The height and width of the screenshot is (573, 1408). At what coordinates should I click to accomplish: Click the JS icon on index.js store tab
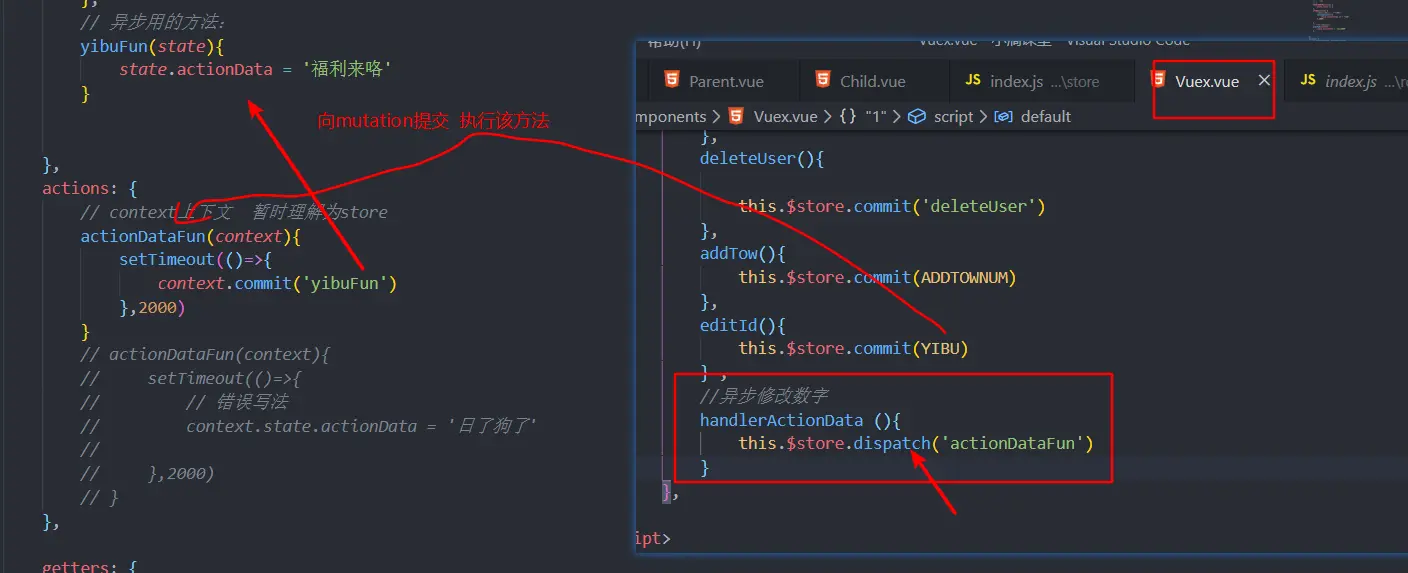pos(972,80)
